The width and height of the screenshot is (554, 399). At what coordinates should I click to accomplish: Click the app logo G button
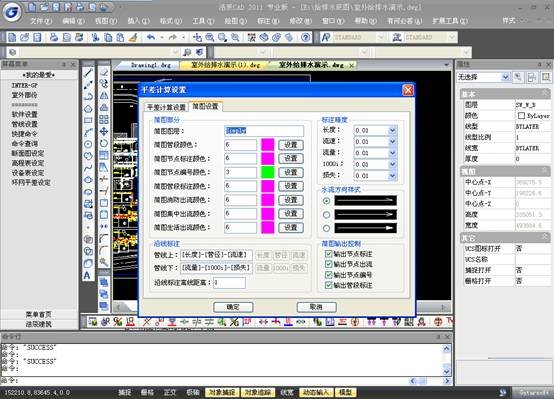12,13
